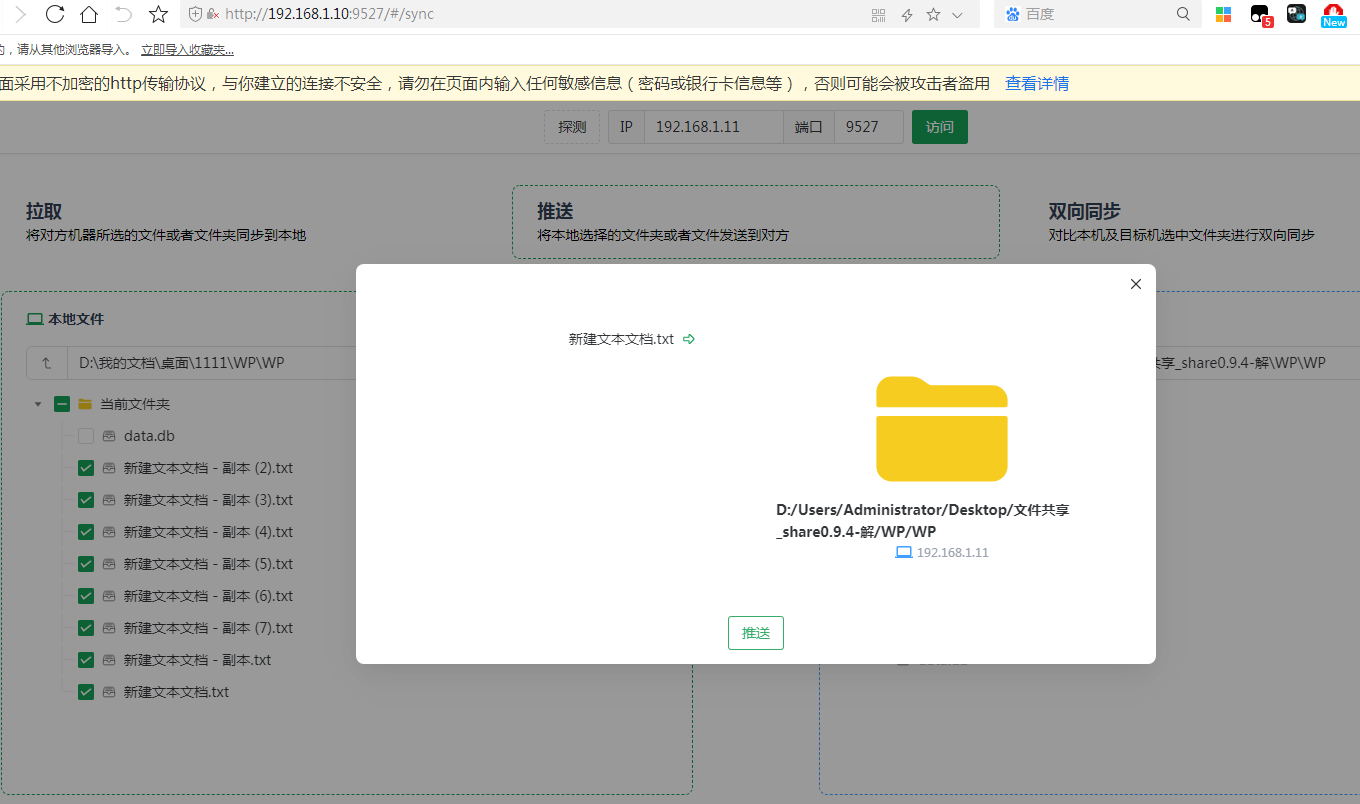Image resolution: width=1360 pixels, height=804 pixels.
Task: Open address bar dropdown chevron
Action: click(957, 15)
